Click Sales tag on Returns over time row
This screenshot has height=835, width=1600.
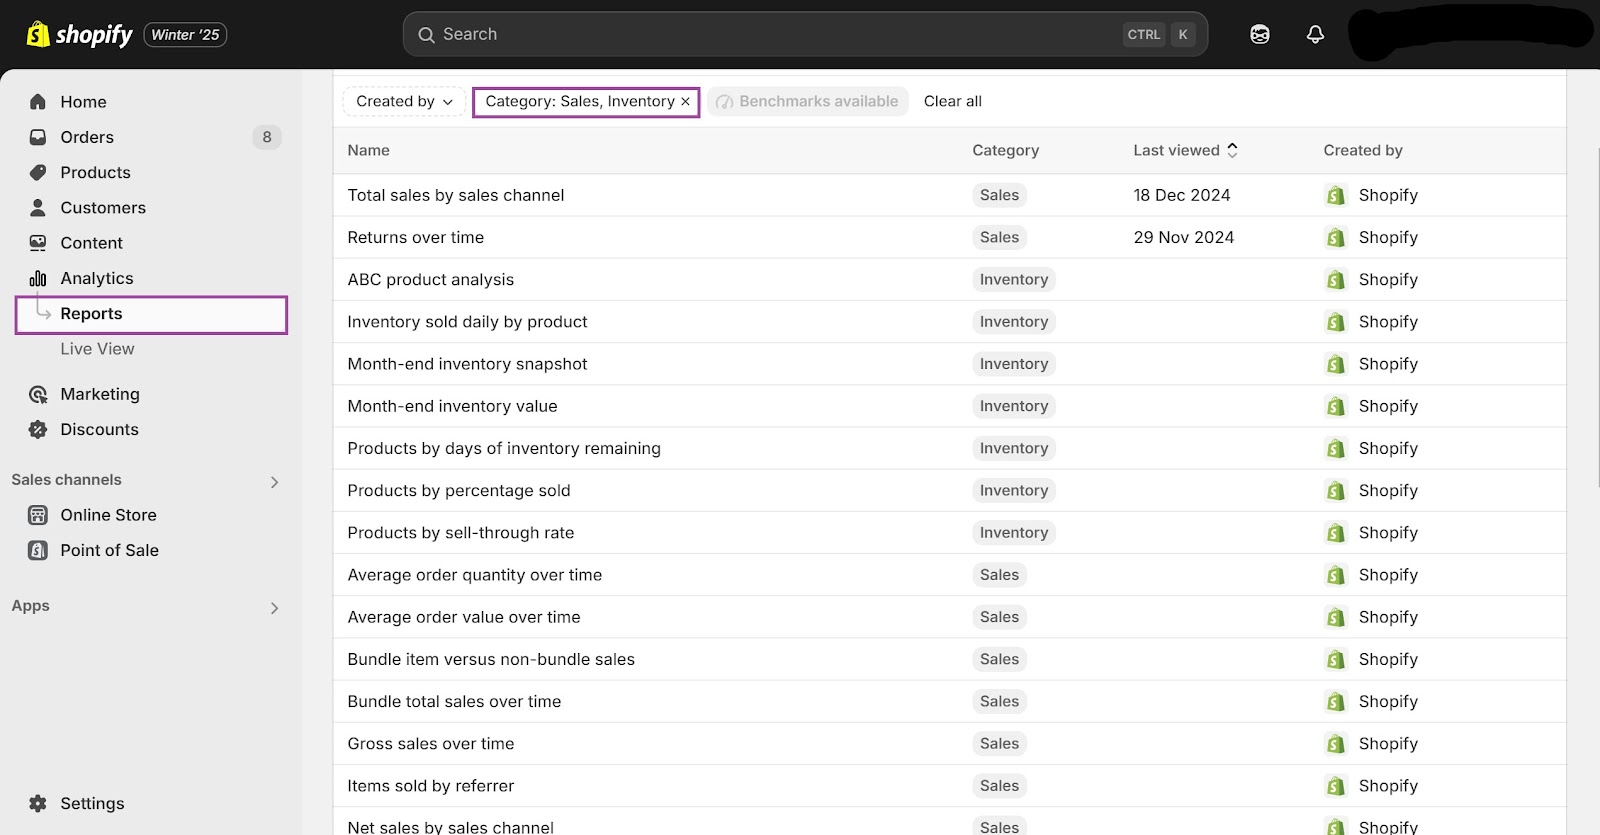[x=1000, y=237]
